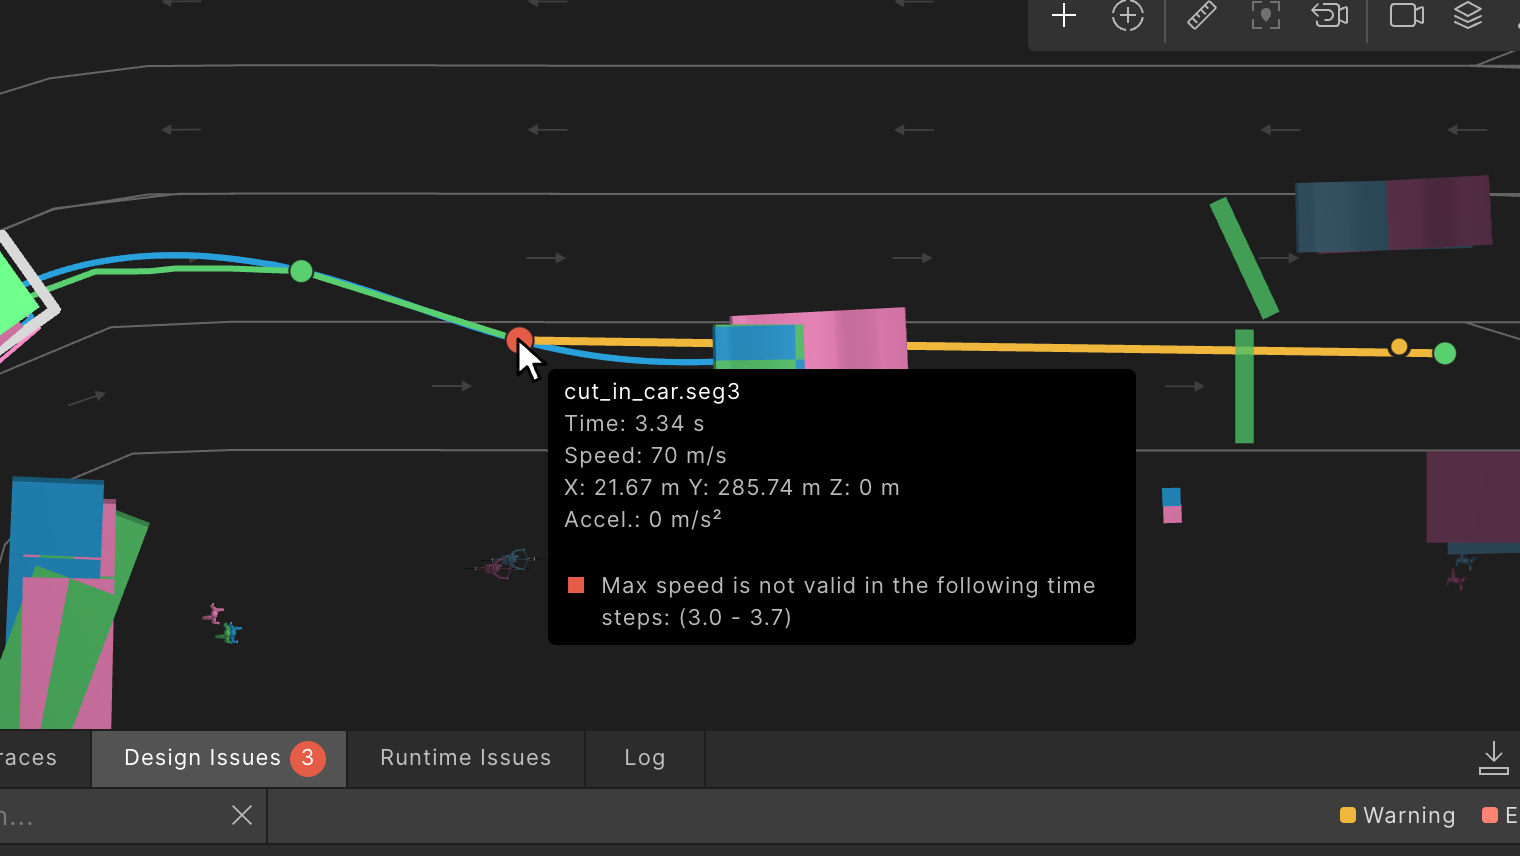
Task: Click the green endpoint of yellow path
Action: pyautogui.click(x=1445, y=353)
